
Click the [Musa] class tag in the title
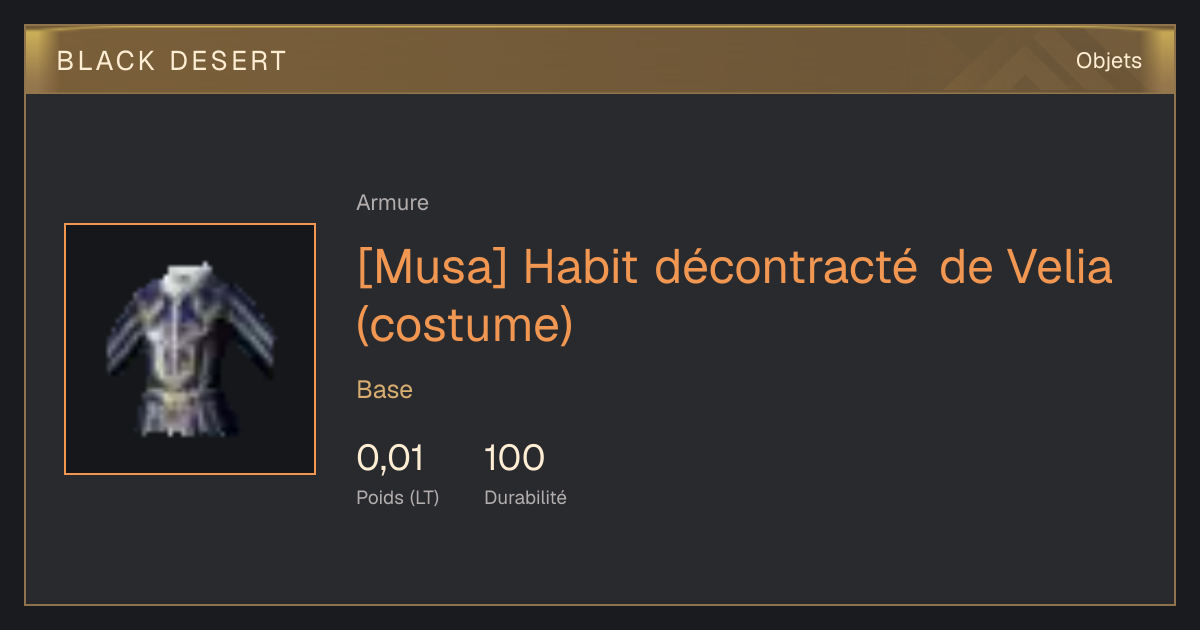coord(433,268)
